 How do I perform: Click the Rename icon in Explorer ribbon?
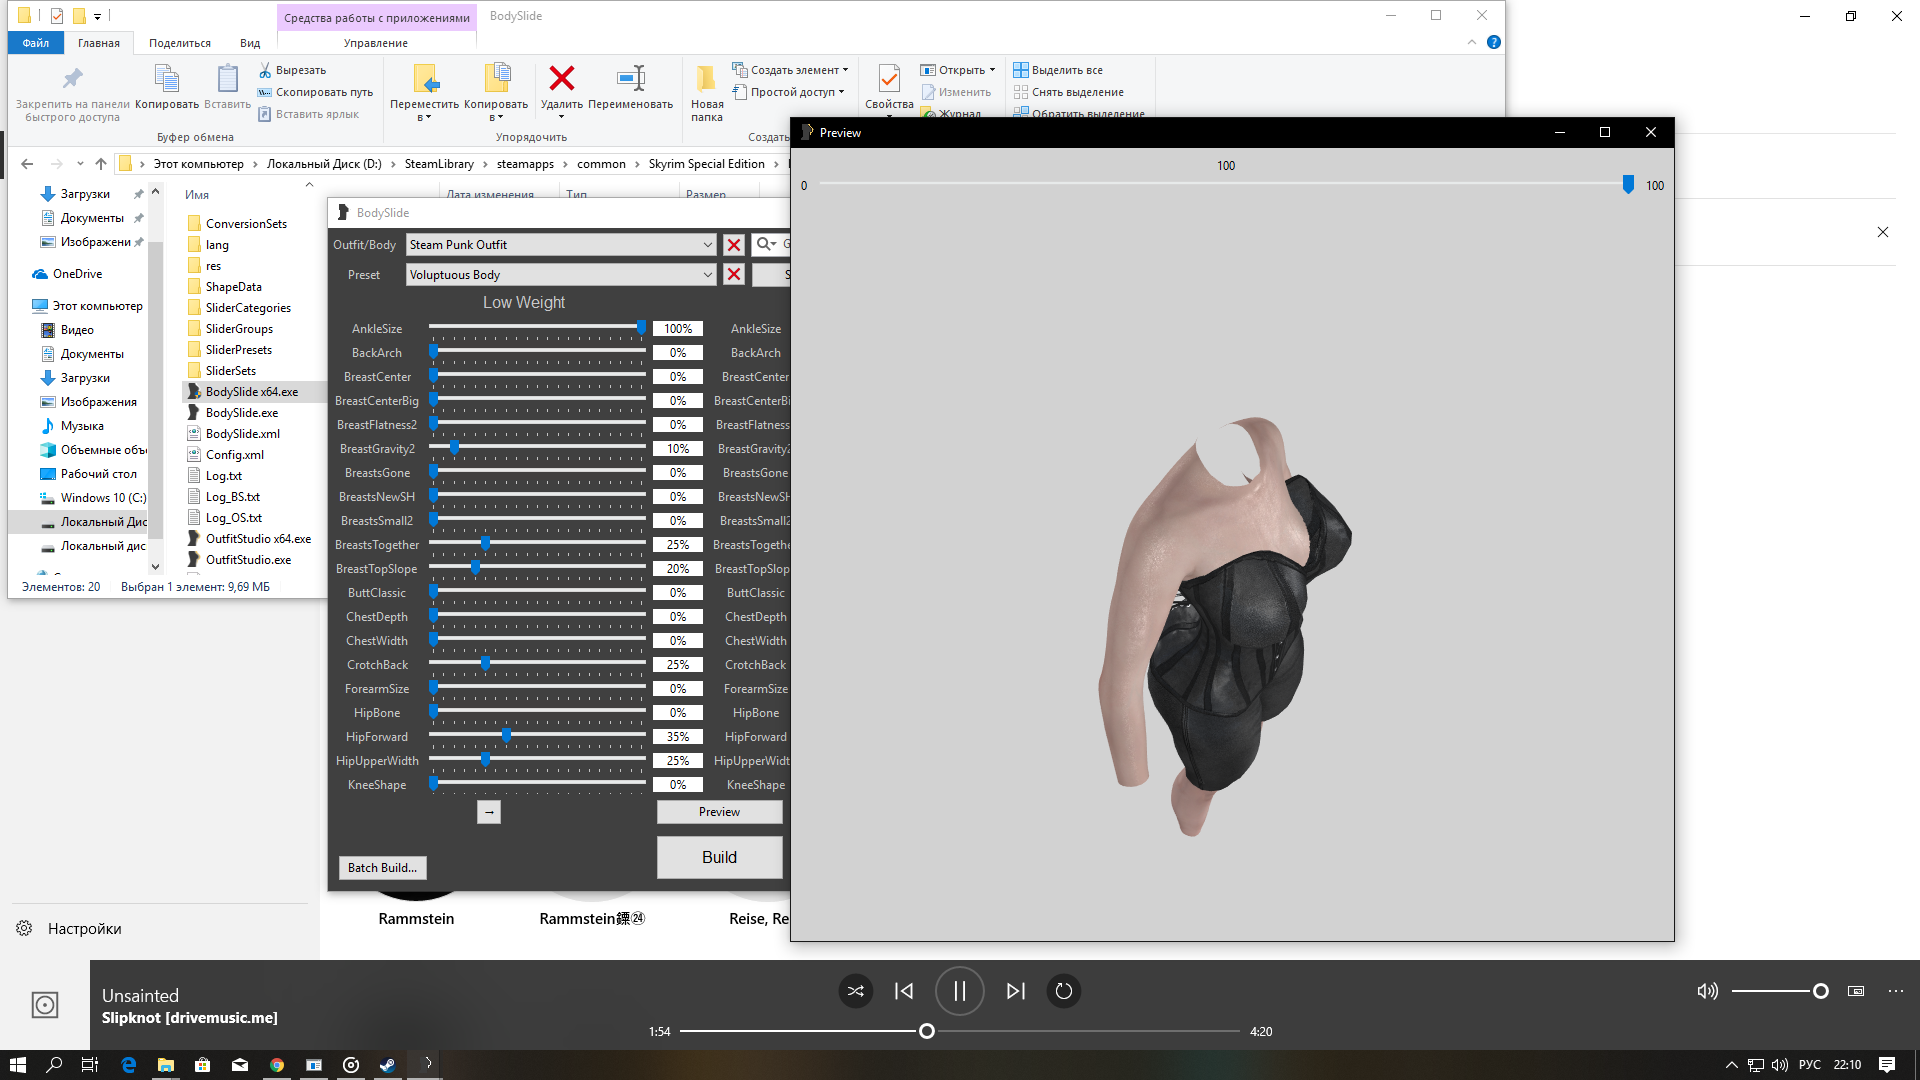coord(631,79)
